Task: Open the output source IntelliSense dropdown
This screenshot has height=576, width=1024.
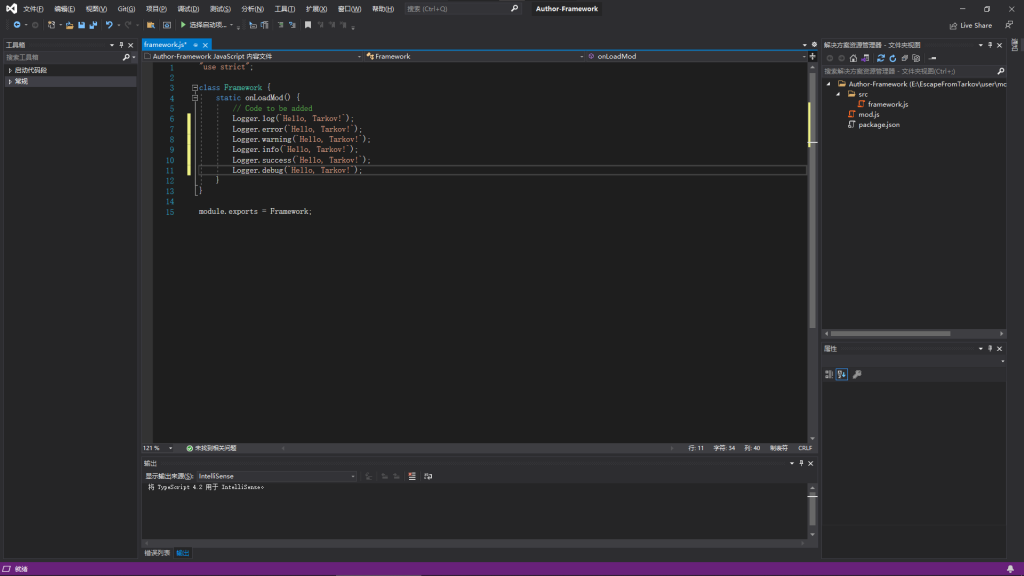Action: [x=353, y=476]
